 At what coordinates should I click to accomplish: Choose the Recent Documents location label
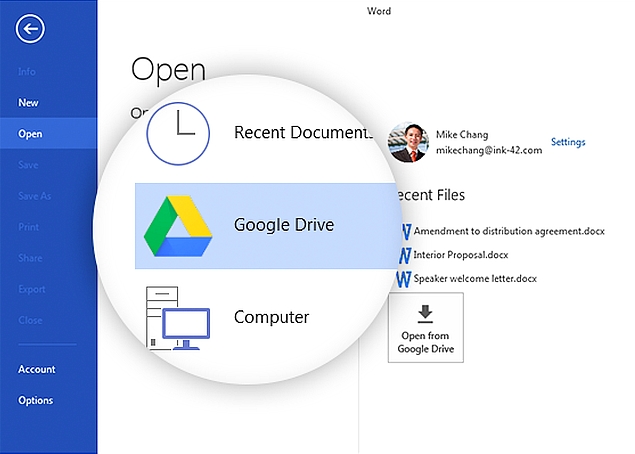300,132
